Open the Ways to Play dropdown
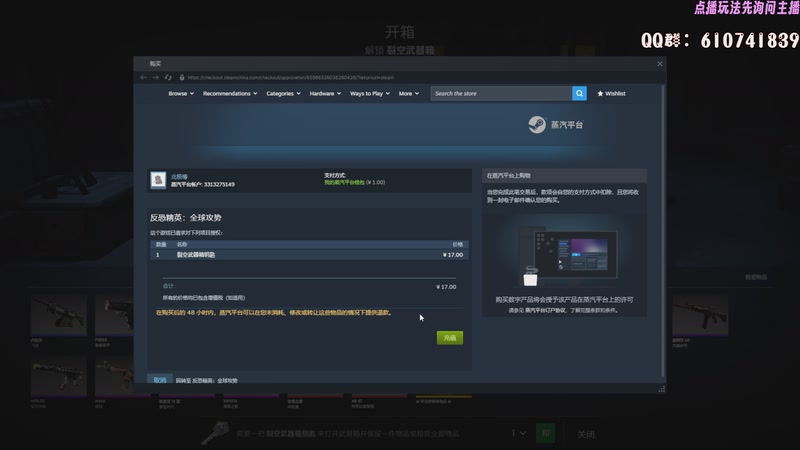Screen dimensions: 800x450 point(370,93)
